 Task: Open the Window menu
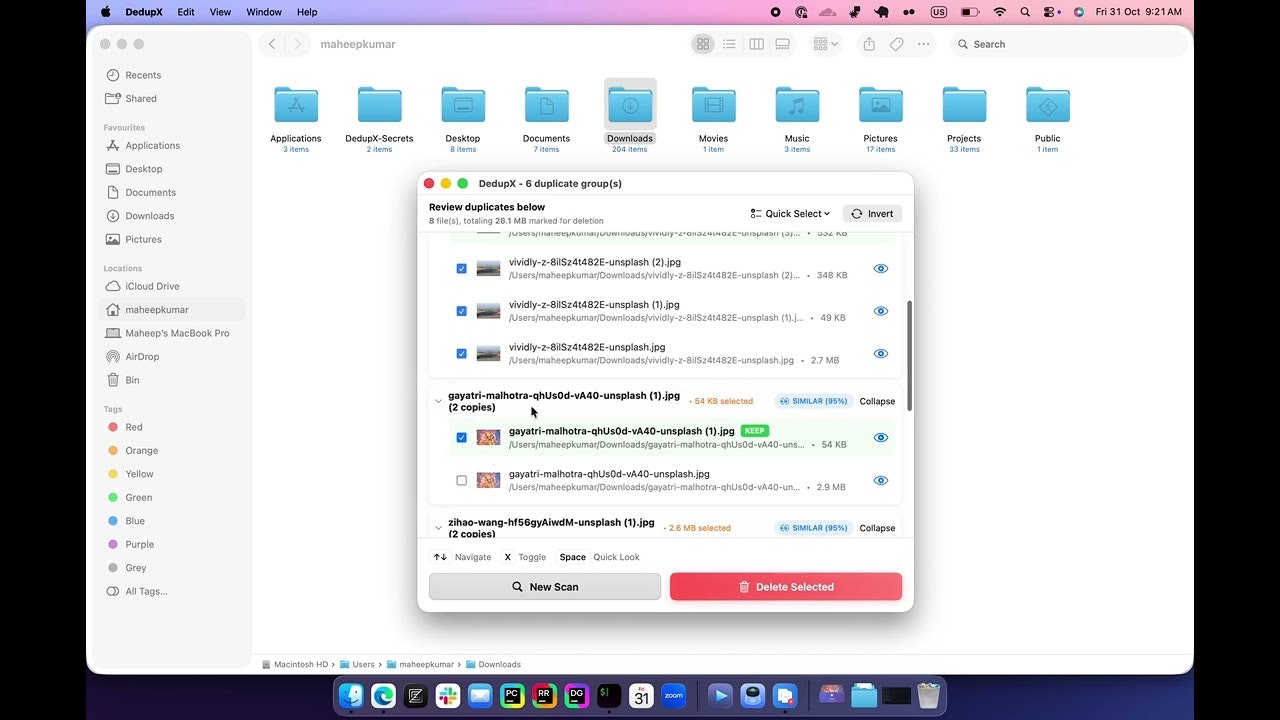tap(264, 12)
